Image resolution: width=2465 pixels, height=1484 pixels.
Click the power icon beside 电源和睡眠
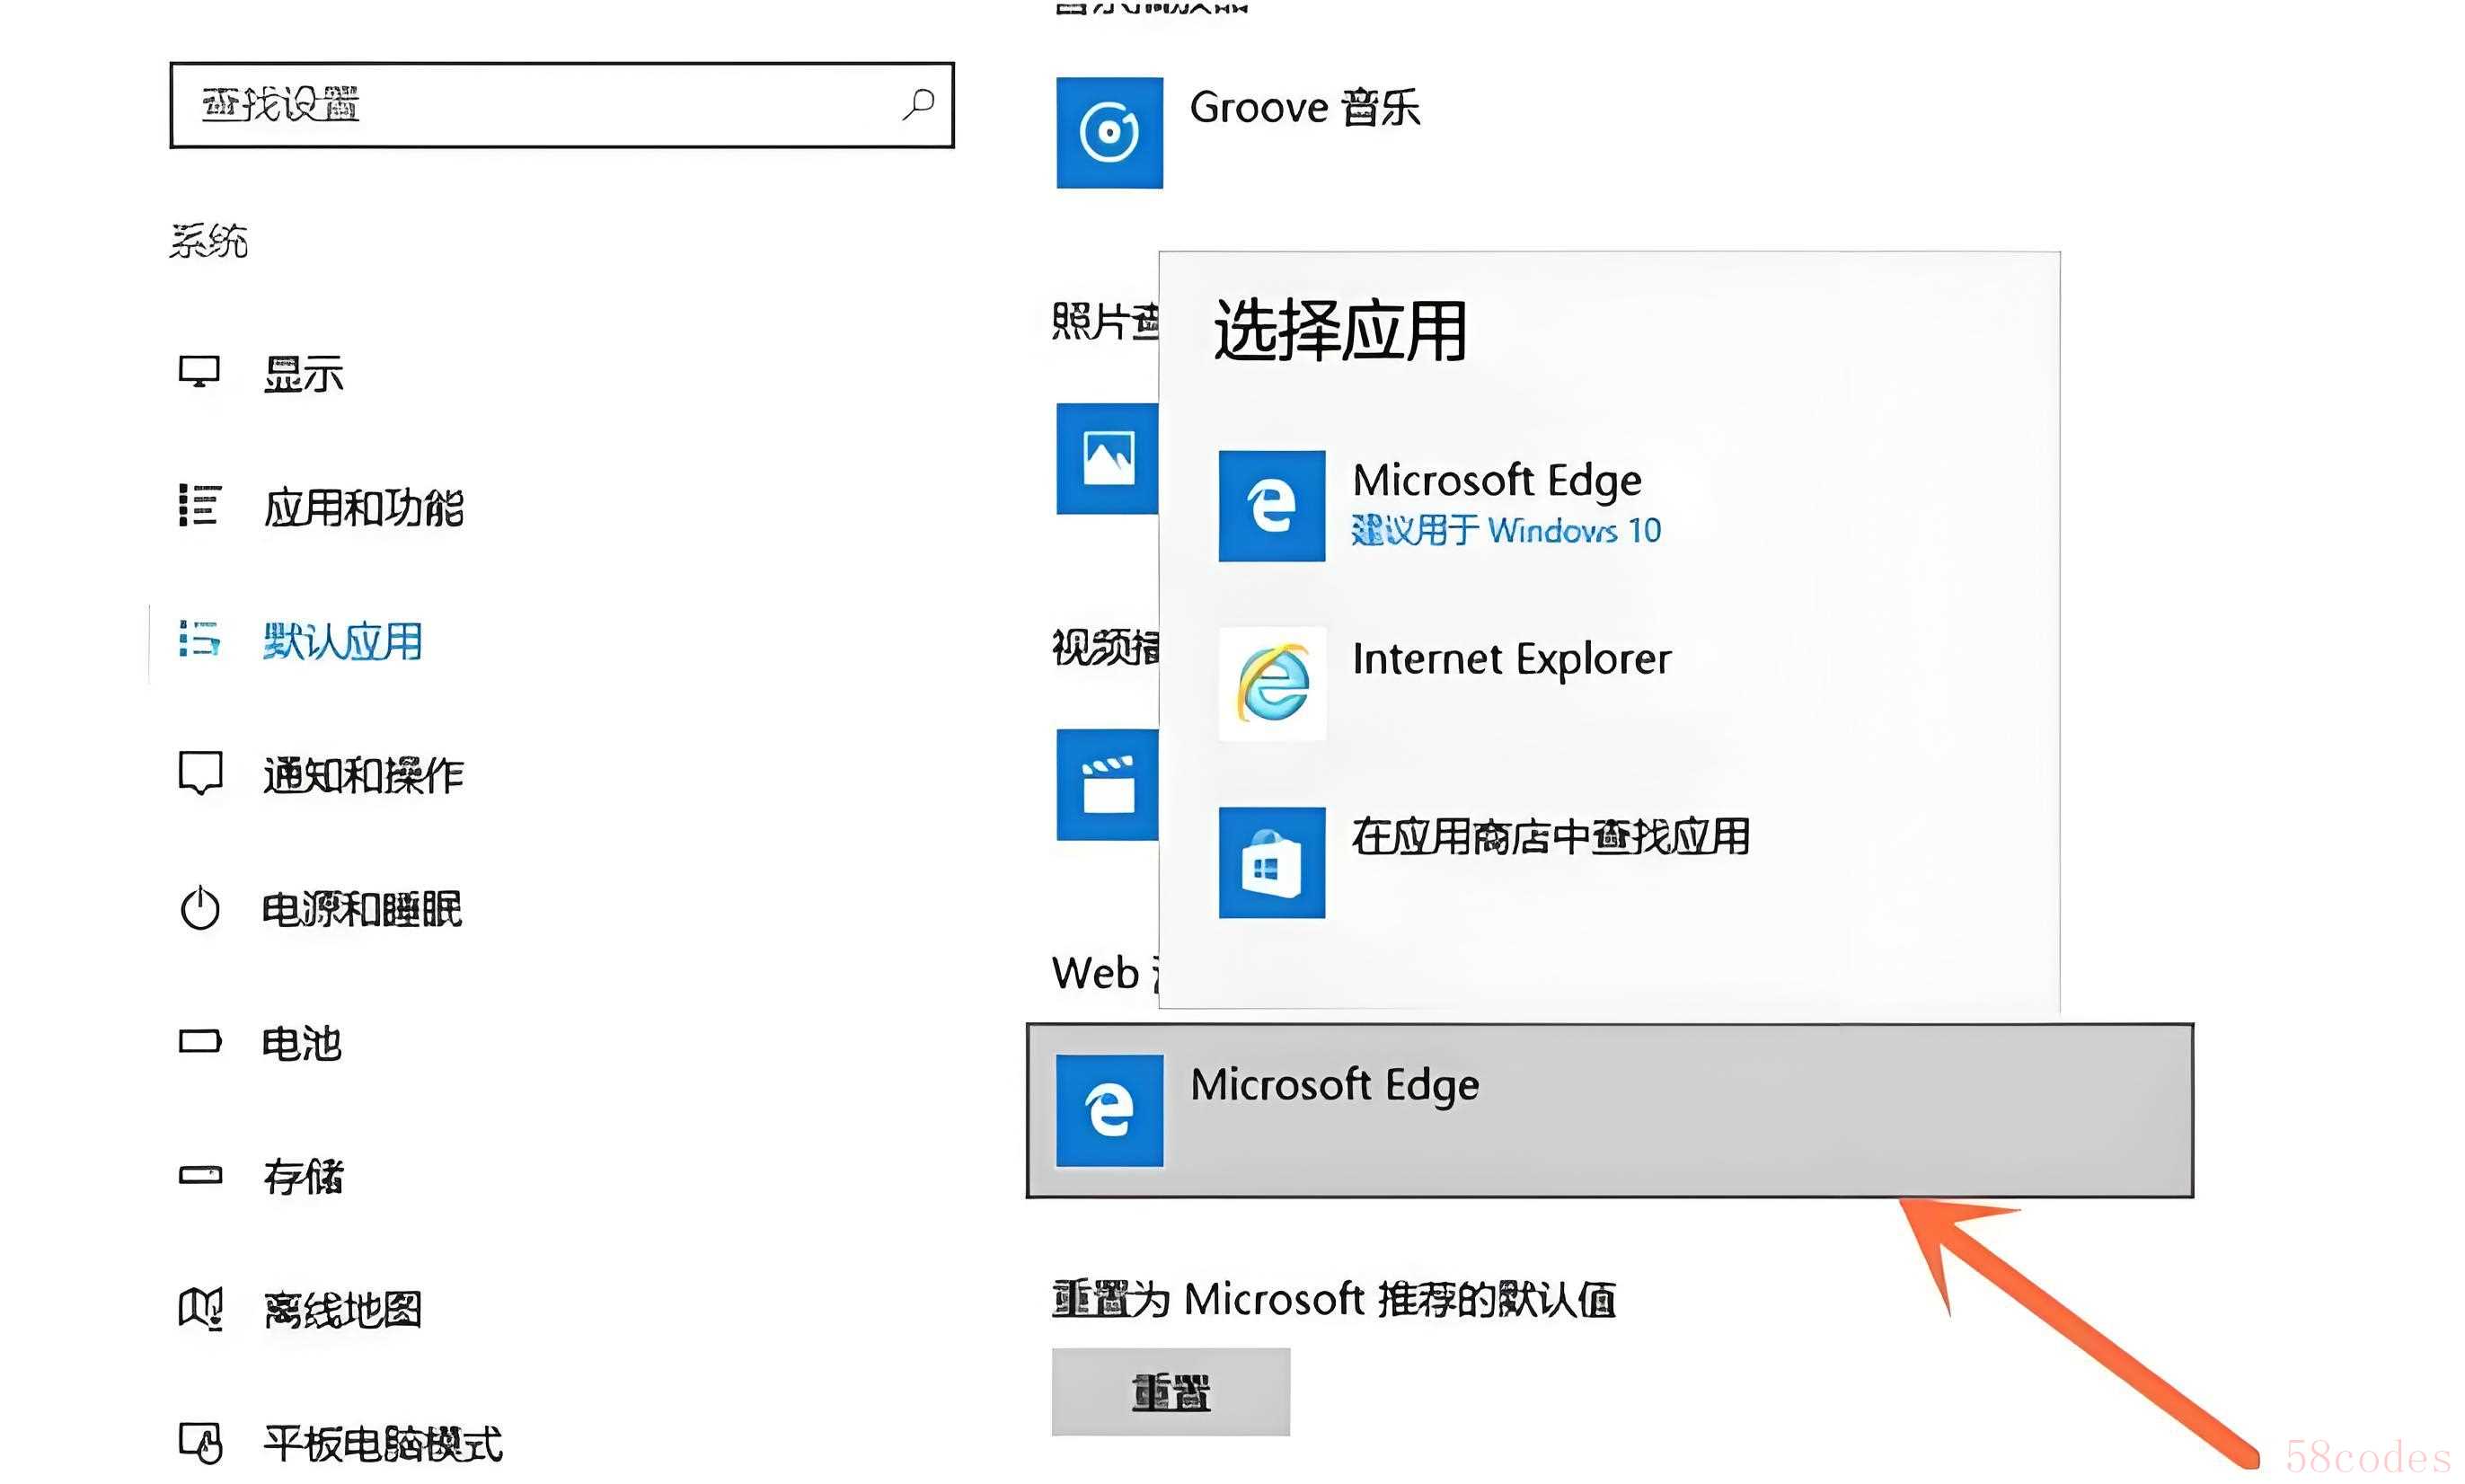[199, 909]
